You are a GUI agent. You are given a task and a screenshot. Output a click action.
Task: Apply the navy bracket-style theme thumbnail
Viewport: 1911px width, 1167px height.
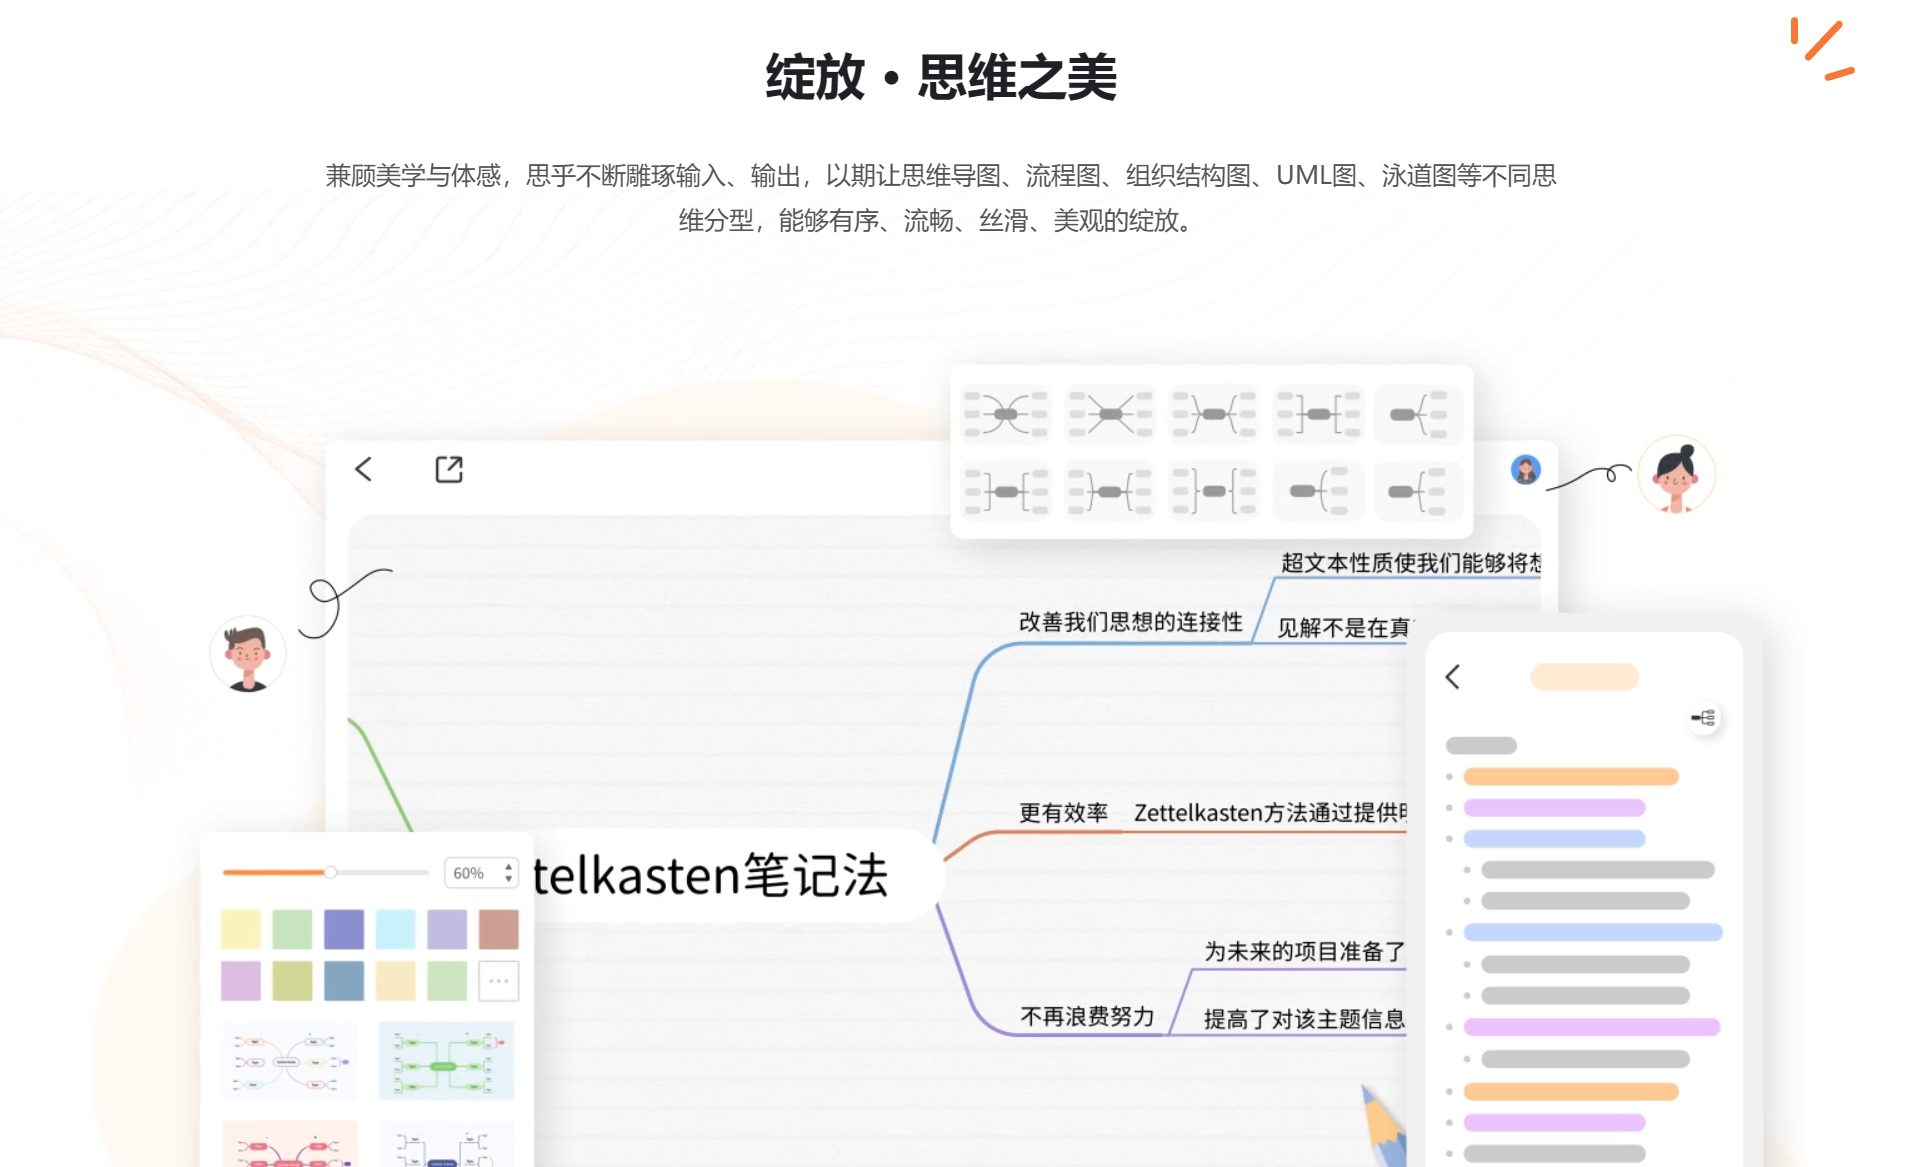(446, 1143)
